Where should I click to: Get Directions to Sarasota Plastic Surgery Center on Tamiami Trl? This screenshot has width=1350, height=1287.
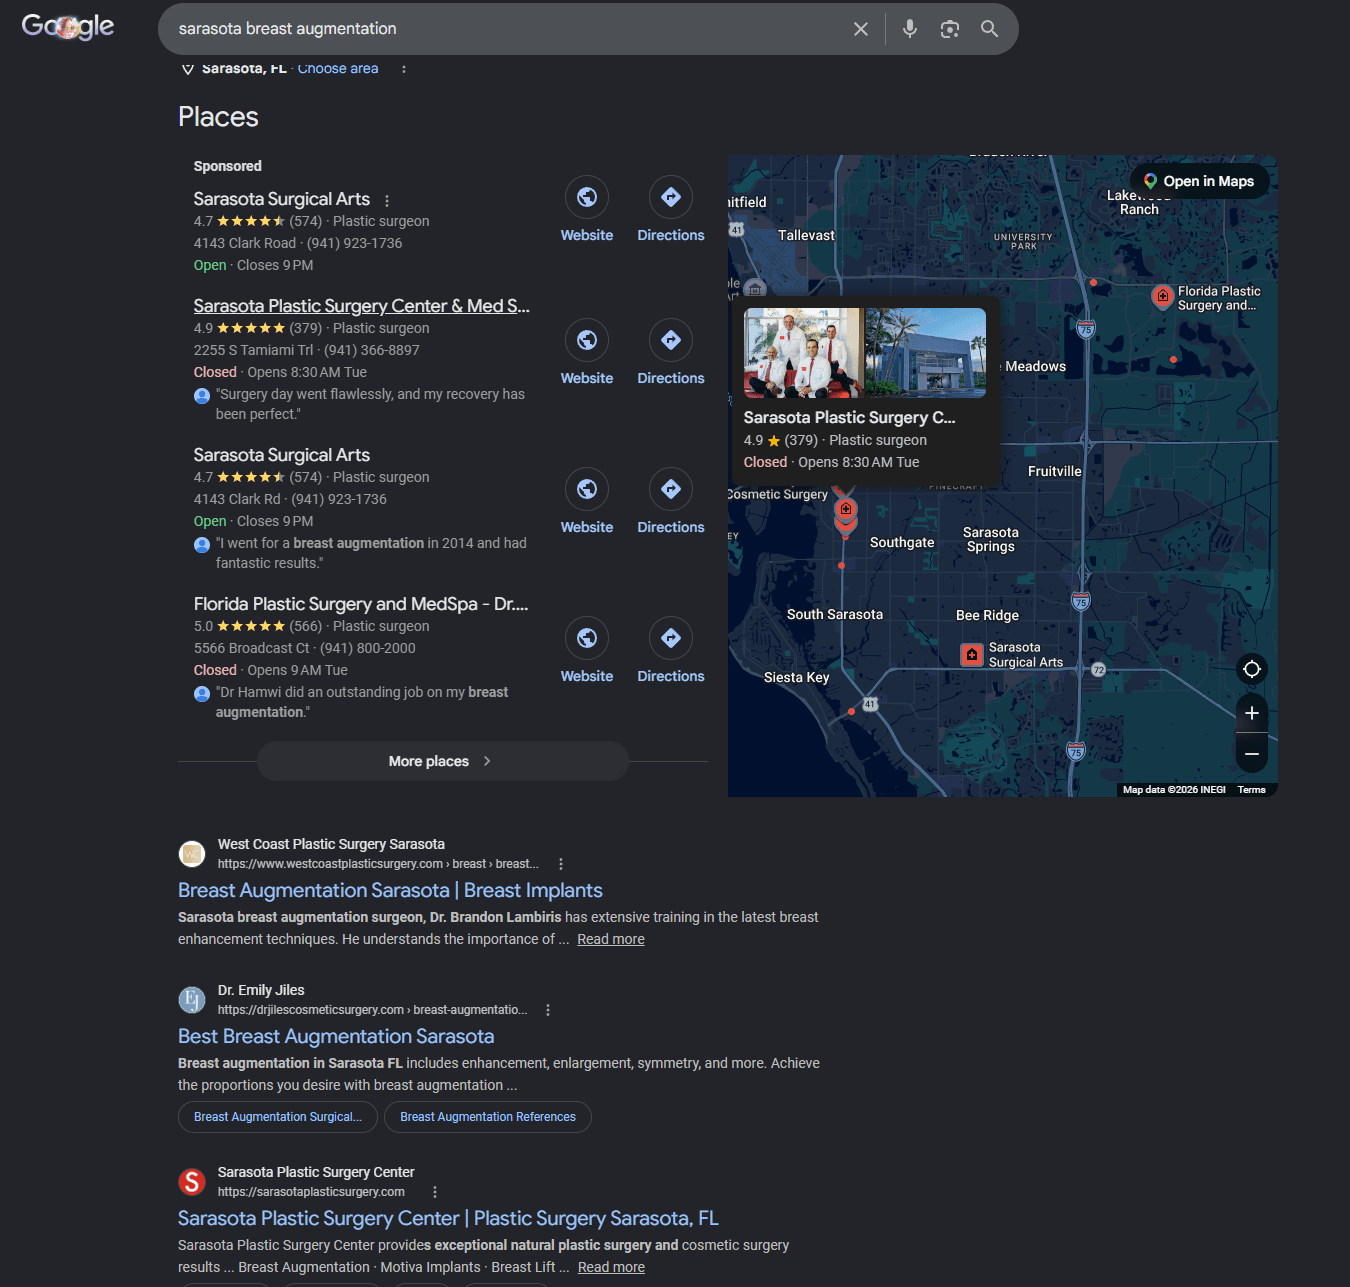671,340
